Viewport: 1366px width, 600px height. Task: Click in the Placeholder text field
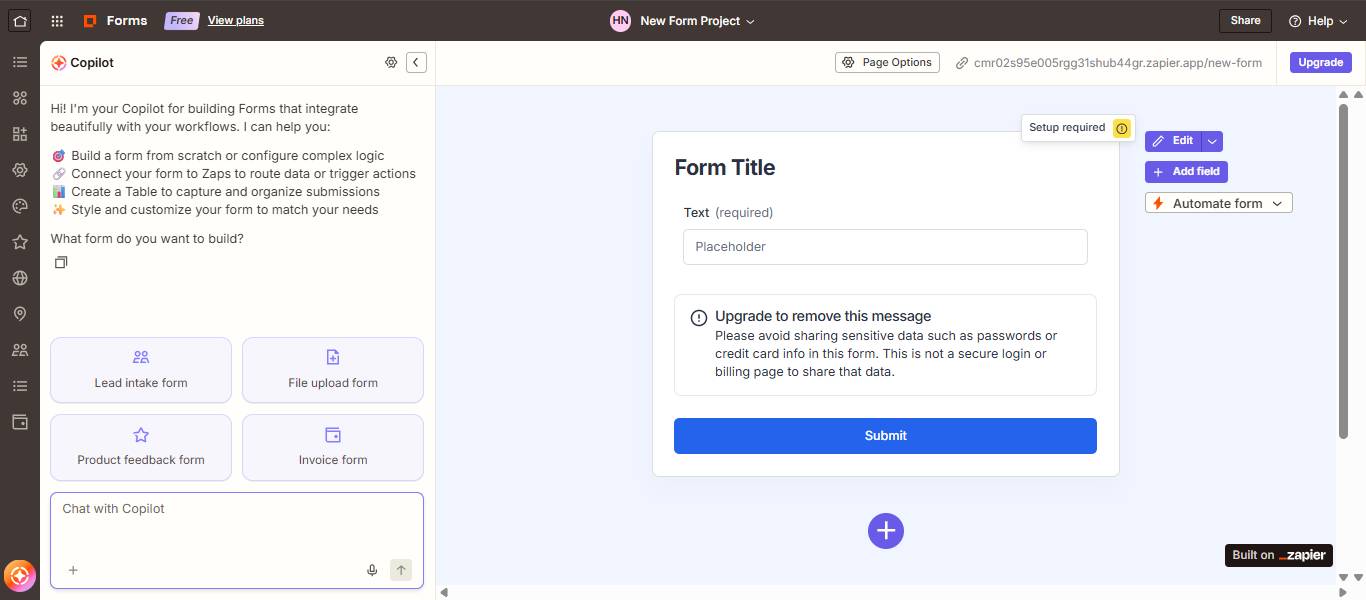[885, 247]
